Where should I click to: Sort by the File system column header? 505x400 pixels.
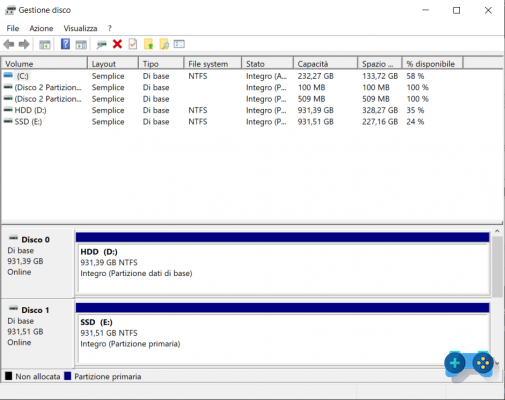point(213,64)
